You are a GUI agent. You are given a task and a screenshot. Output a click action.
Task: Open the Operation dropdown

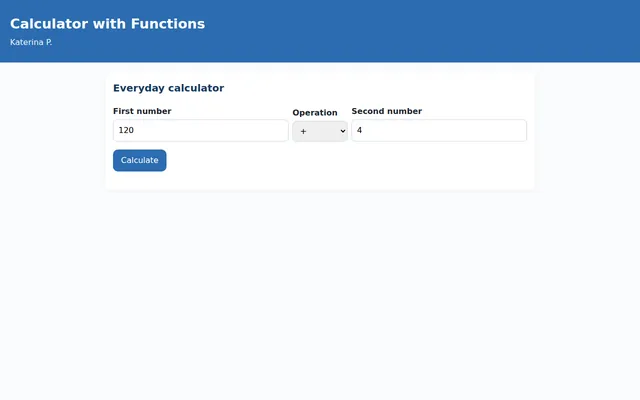[320, 131]
